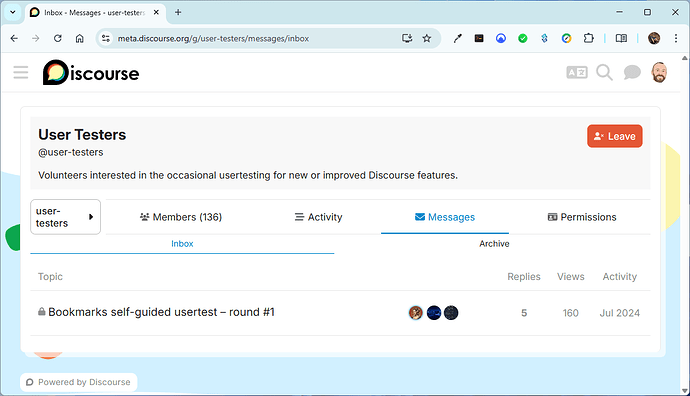This screenshot has width=690, height=396.
Task: Click the 5 replies count
Action: click(x=524, y=313)
